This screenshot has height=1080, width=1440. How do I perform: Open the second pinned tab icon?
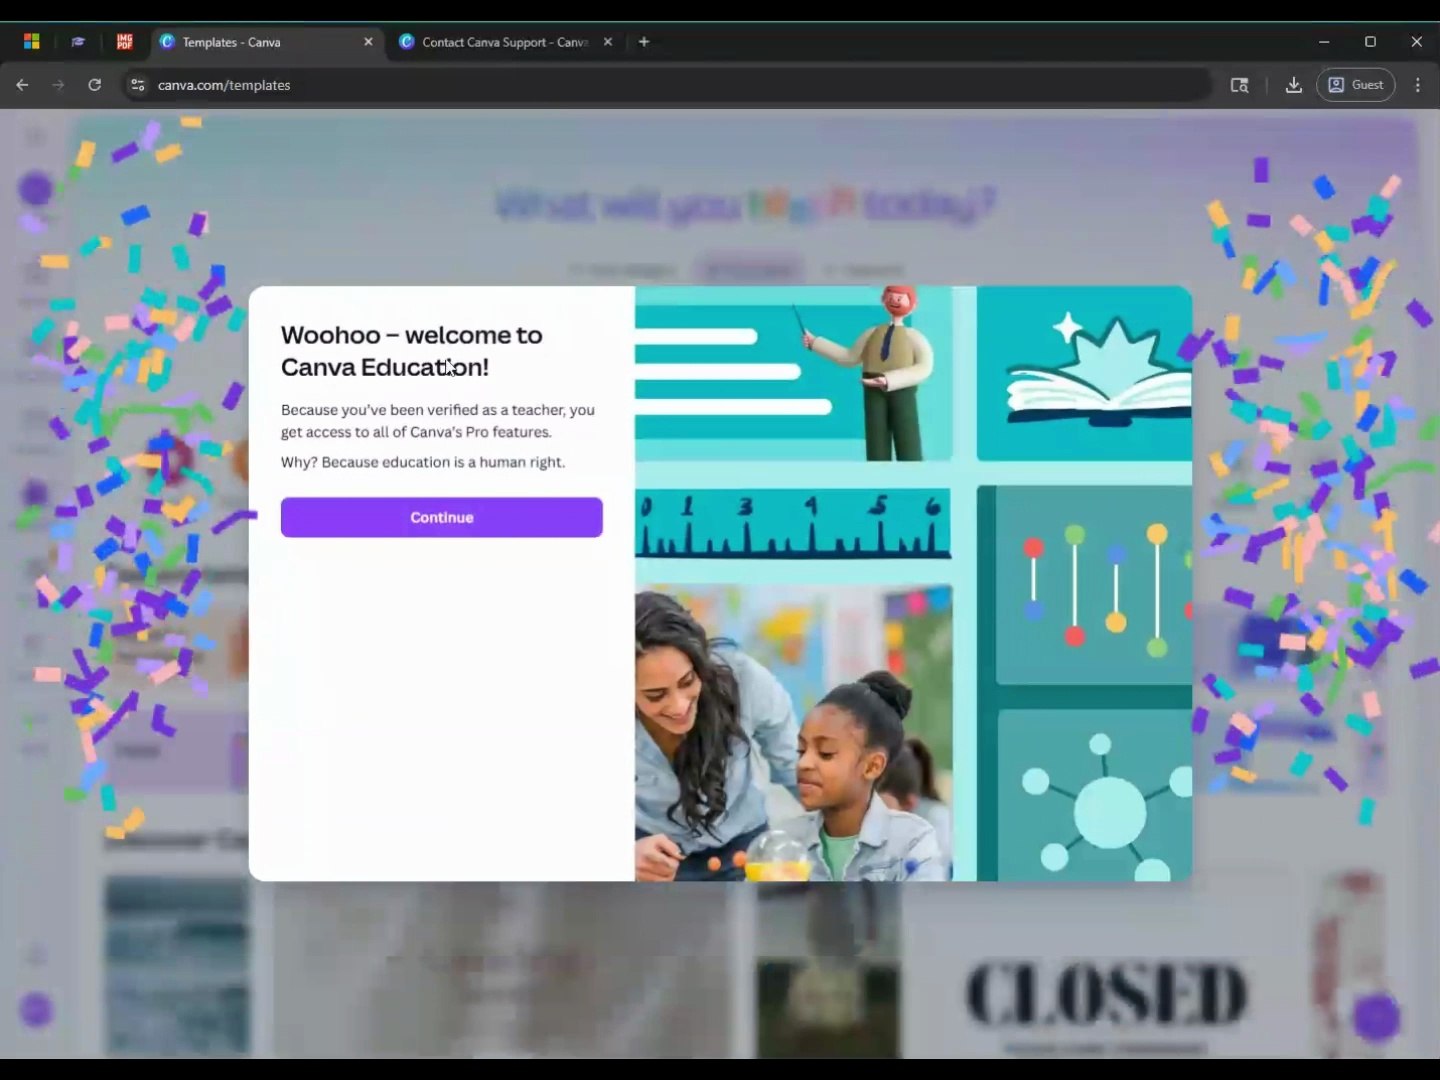78,42
